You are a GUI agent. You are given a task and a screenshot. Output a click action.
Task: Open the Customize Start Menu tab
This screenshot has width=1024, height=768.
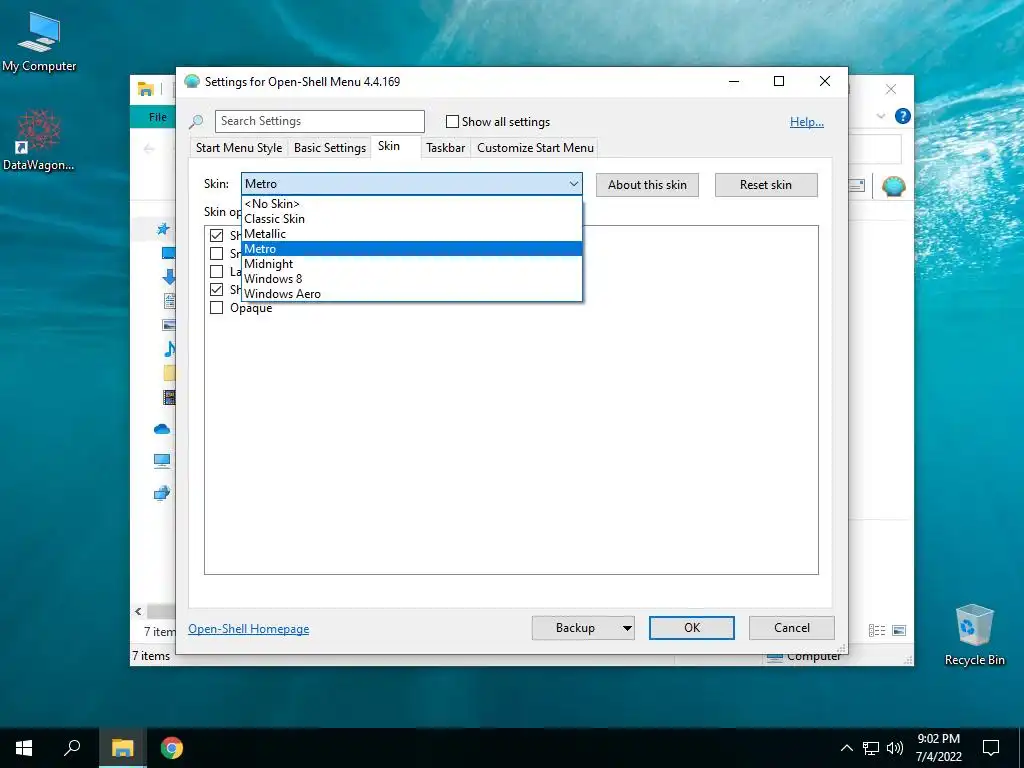[536, 148]
